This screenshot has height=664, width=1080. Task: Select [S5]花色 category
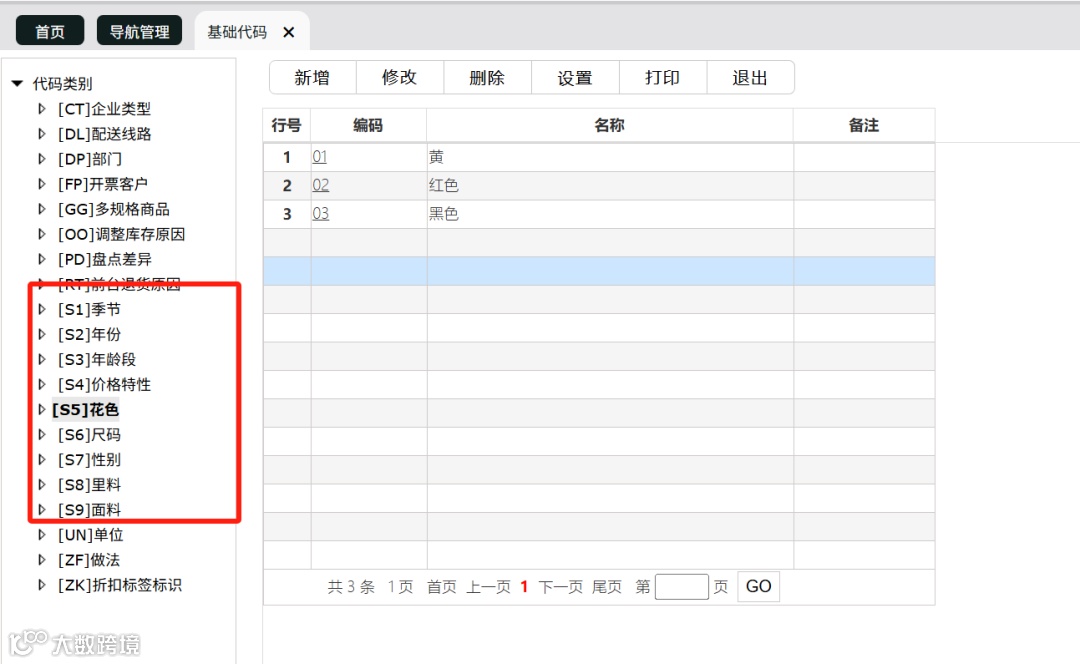click(85, 409)
